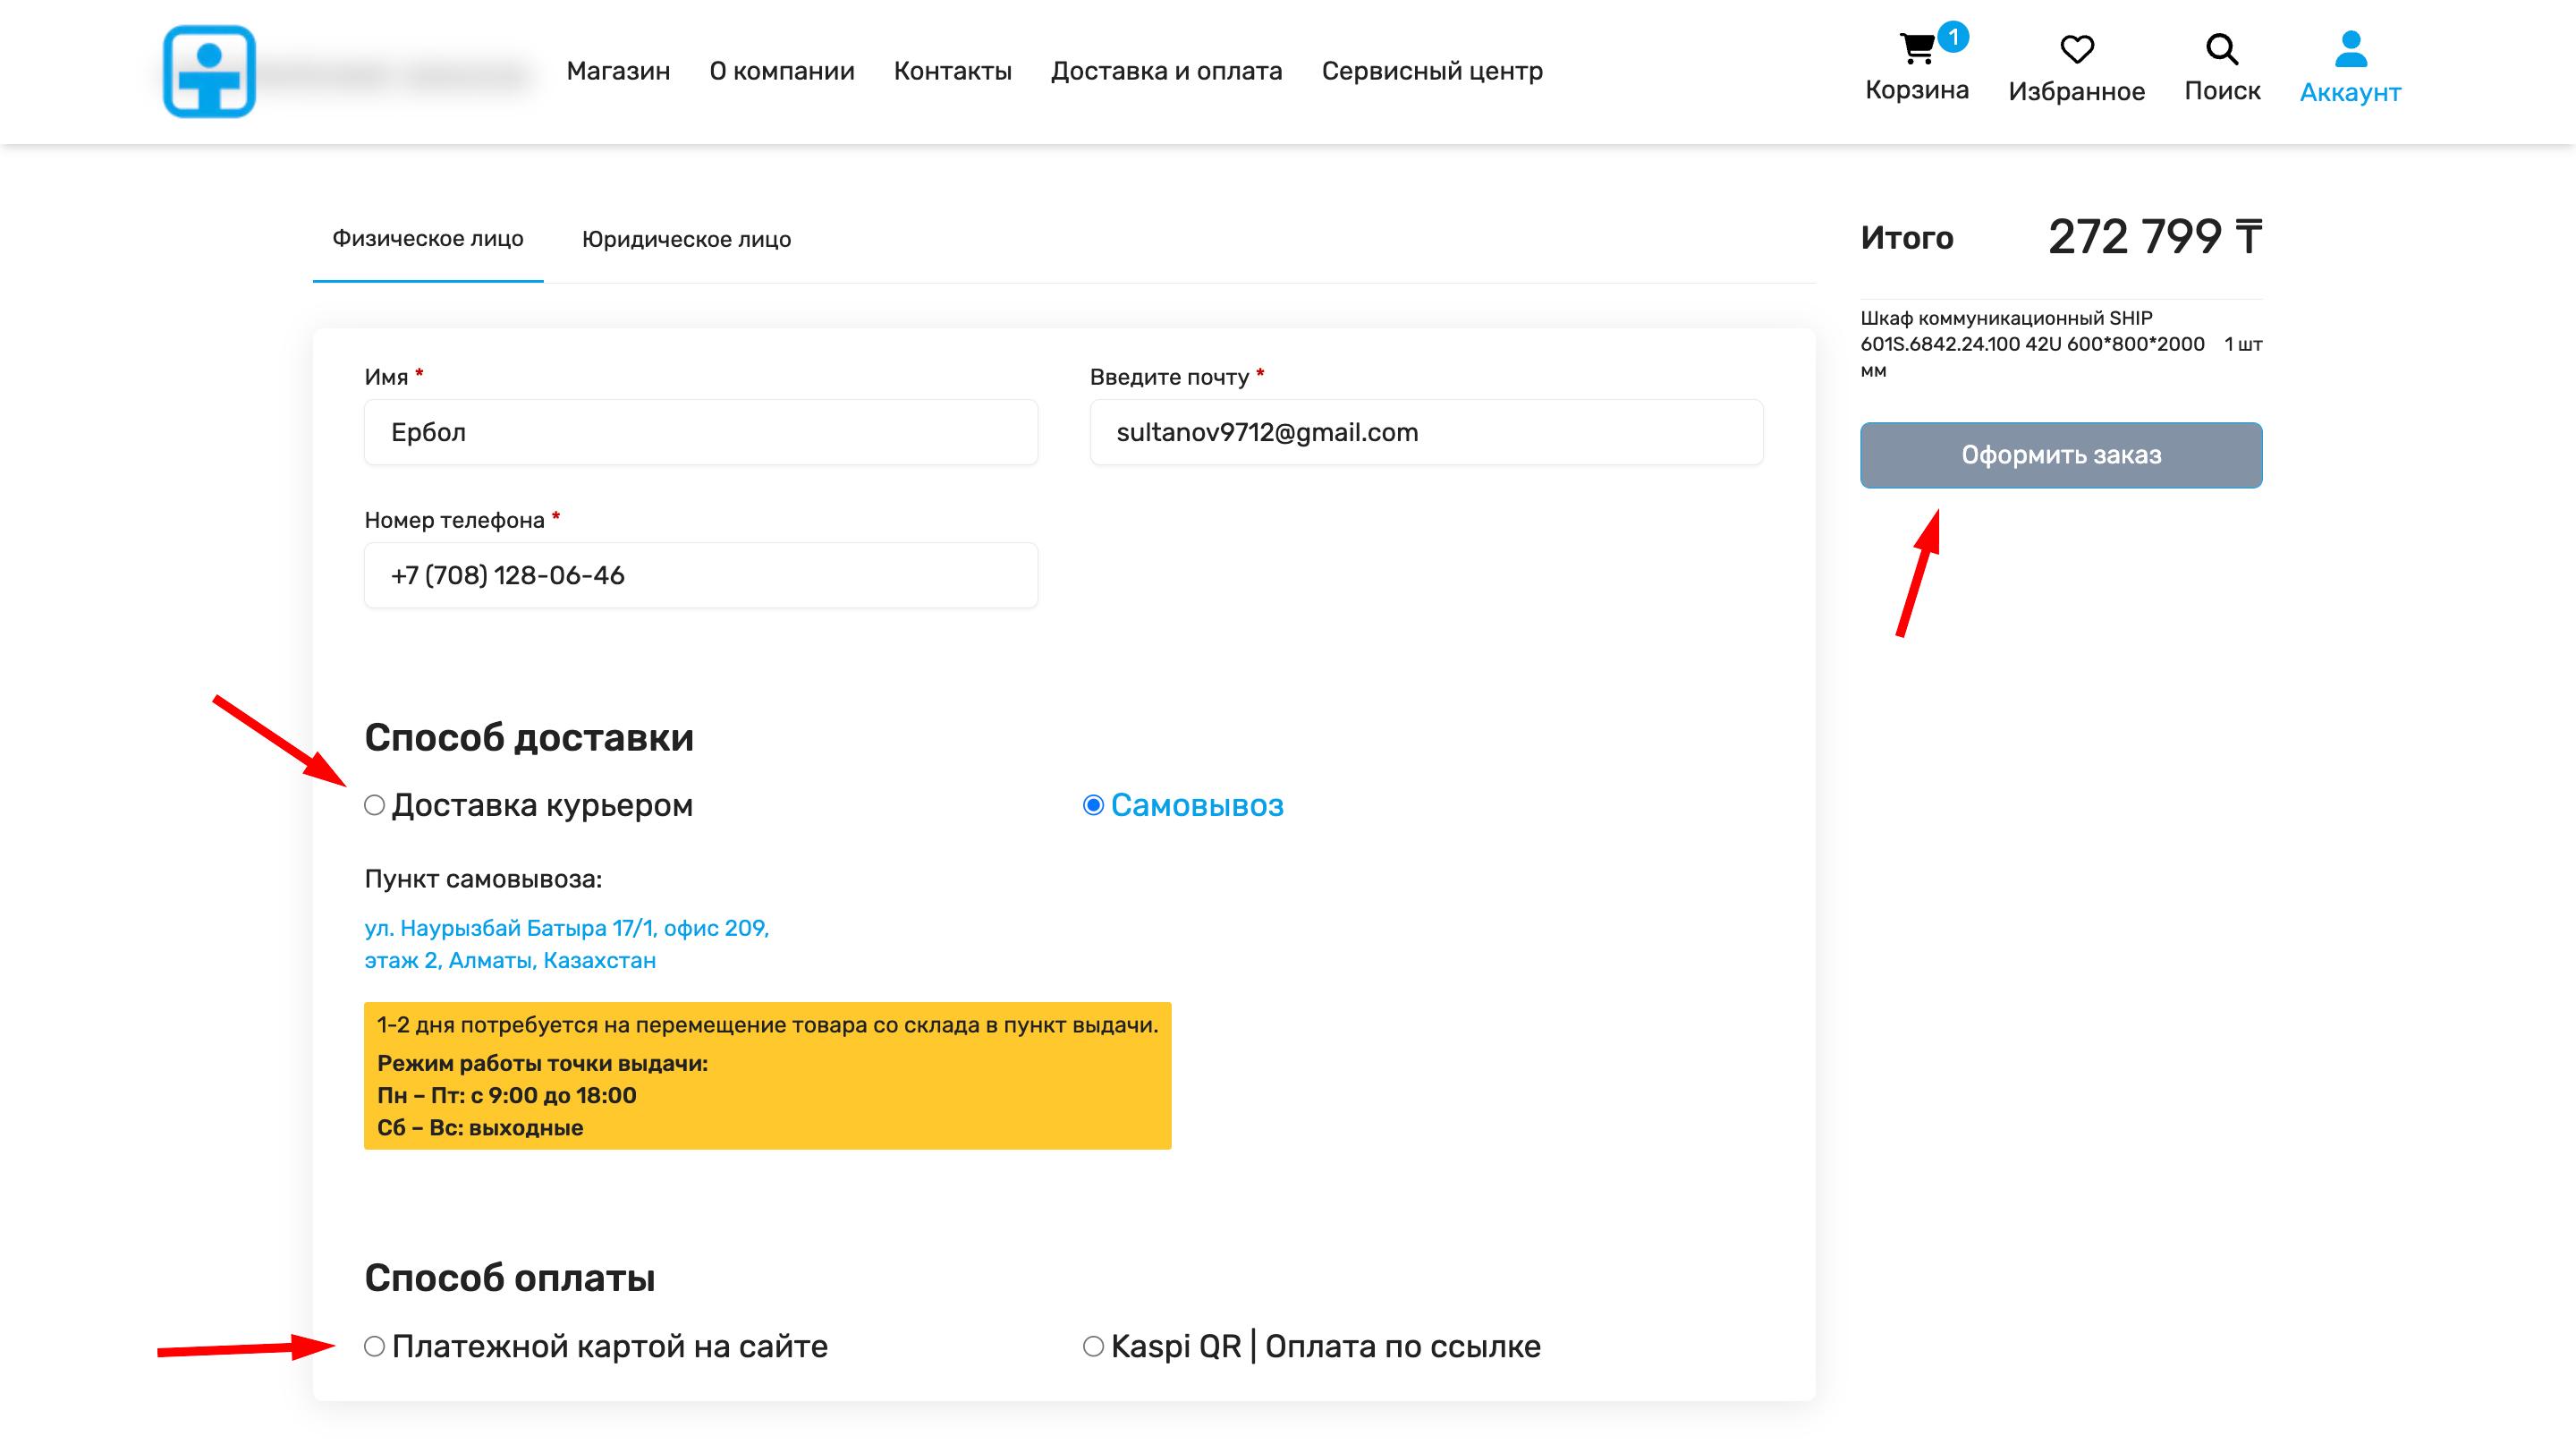Screen dimensions: 2576x1453
Task: Switch to the Юридическое лицо tab
Action: (686, 239)
